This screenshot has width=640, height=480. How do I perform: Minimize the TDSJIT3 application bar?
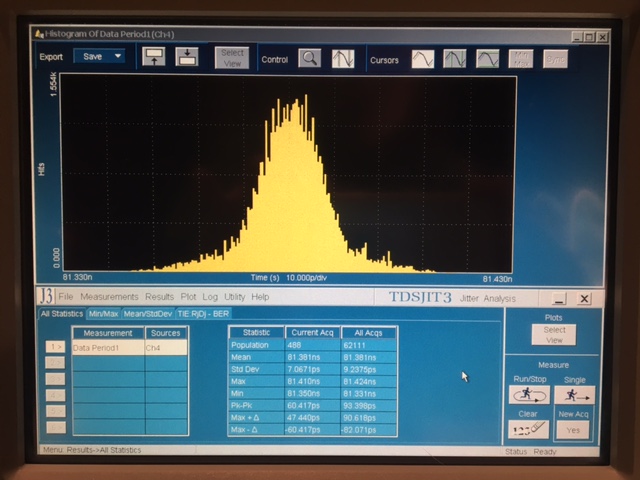point(559,298)
